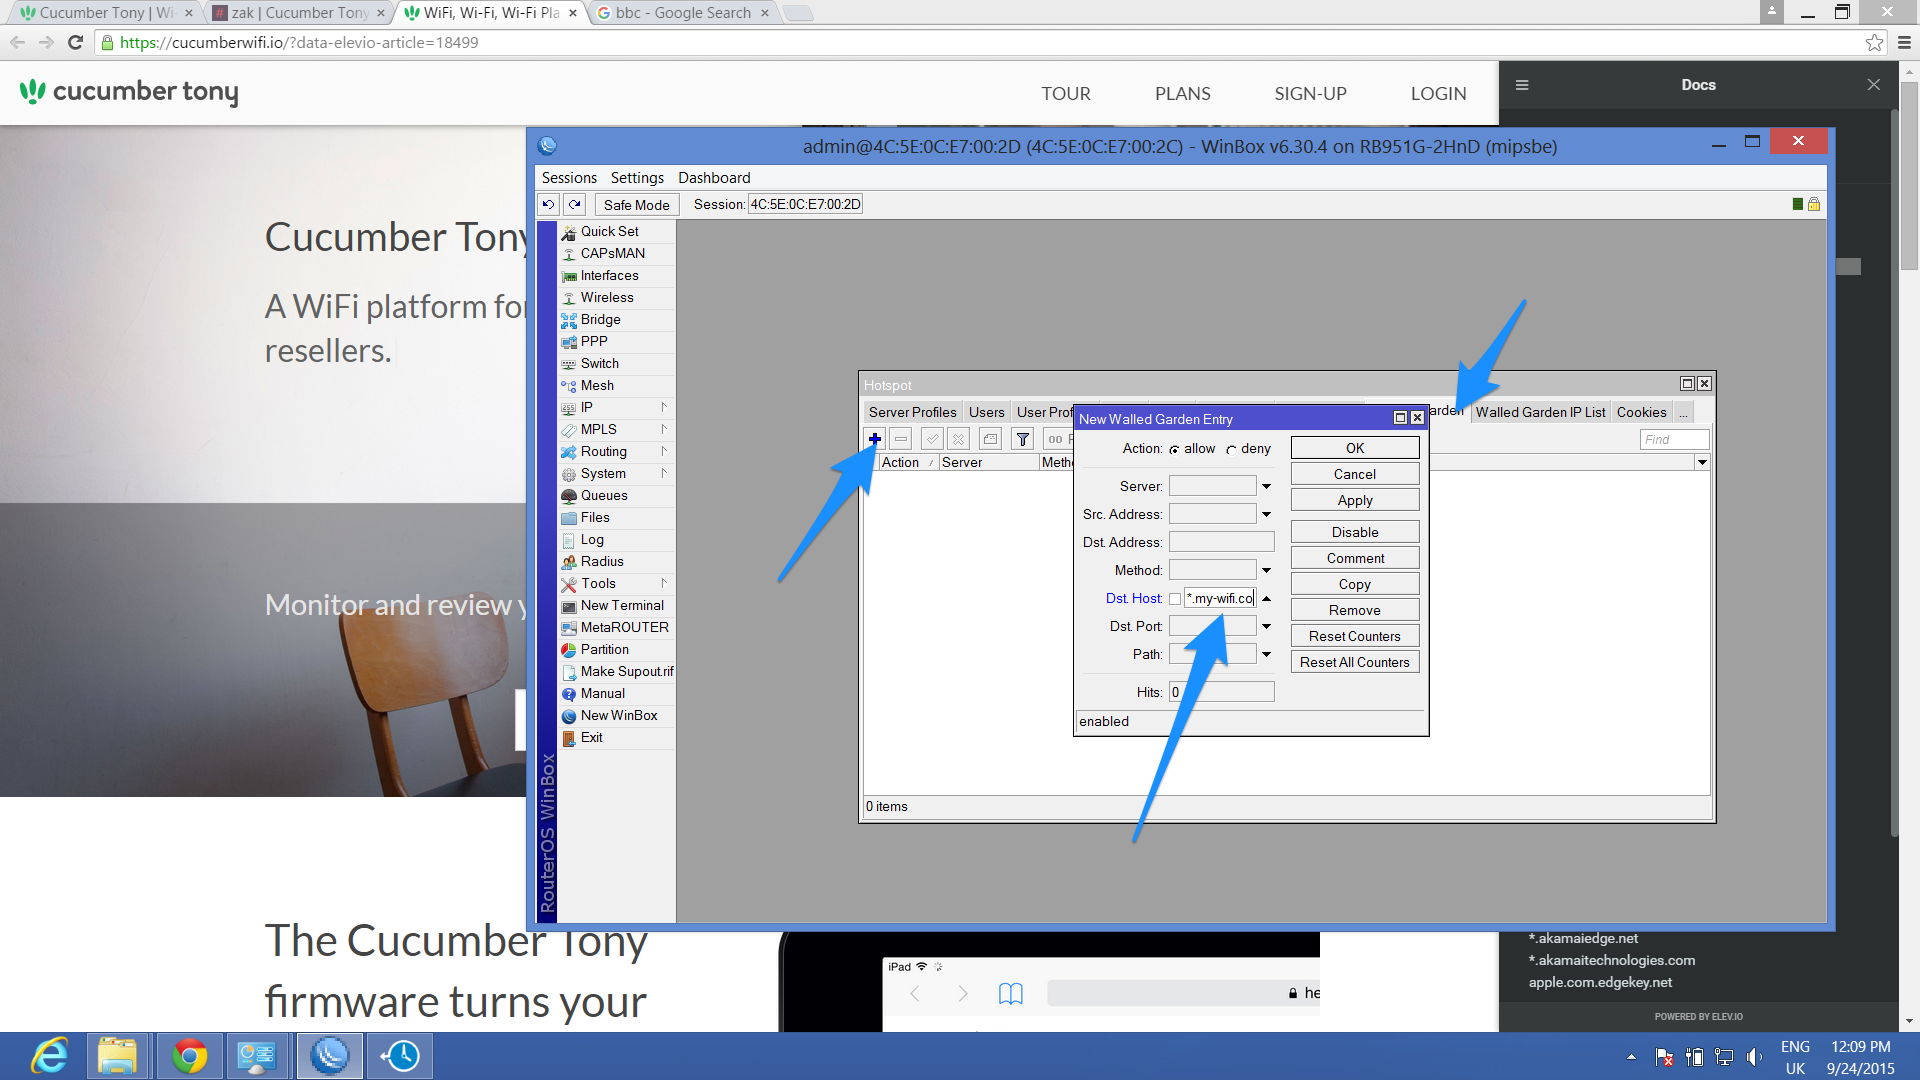Screen dimensions: 1920x1080
Task: Expand the Dst. Port dropdown arrow
Action: pyautogui.click(x=1266, y=626)
